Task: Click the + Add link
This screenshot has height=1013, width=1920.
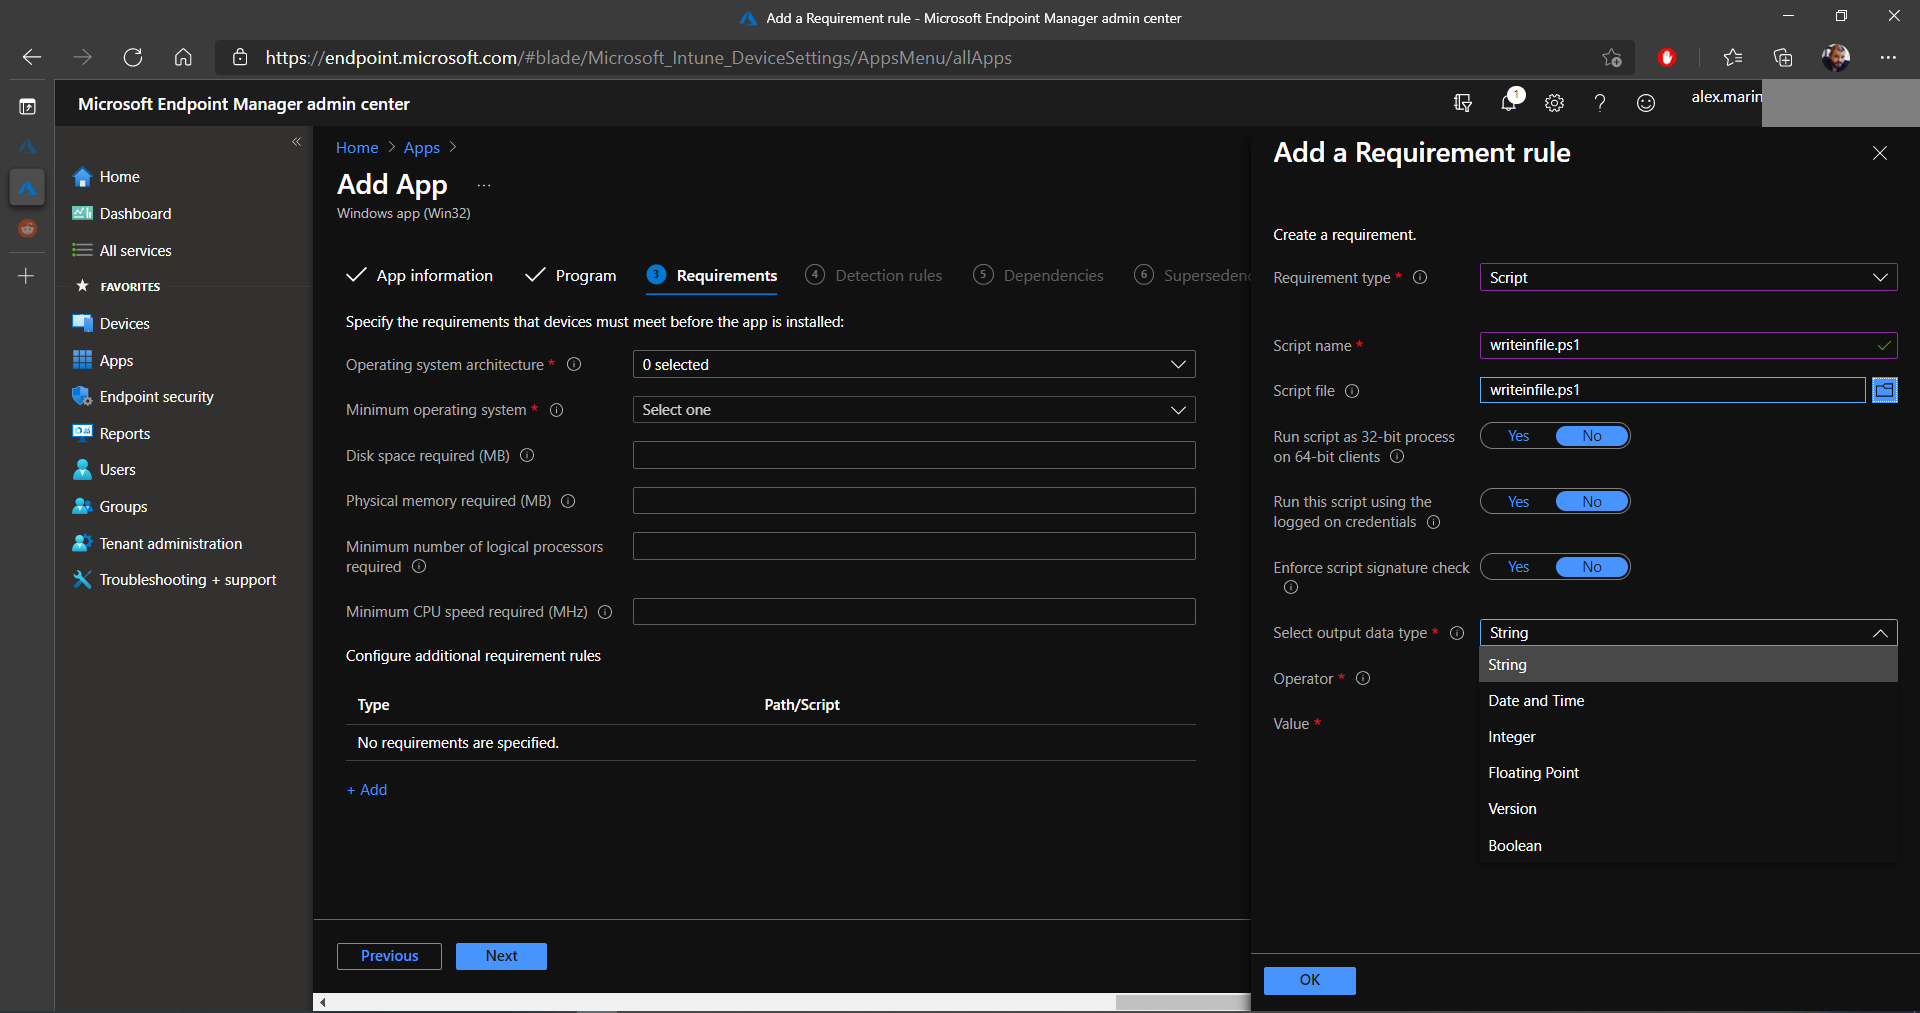Action: (367, 790)
